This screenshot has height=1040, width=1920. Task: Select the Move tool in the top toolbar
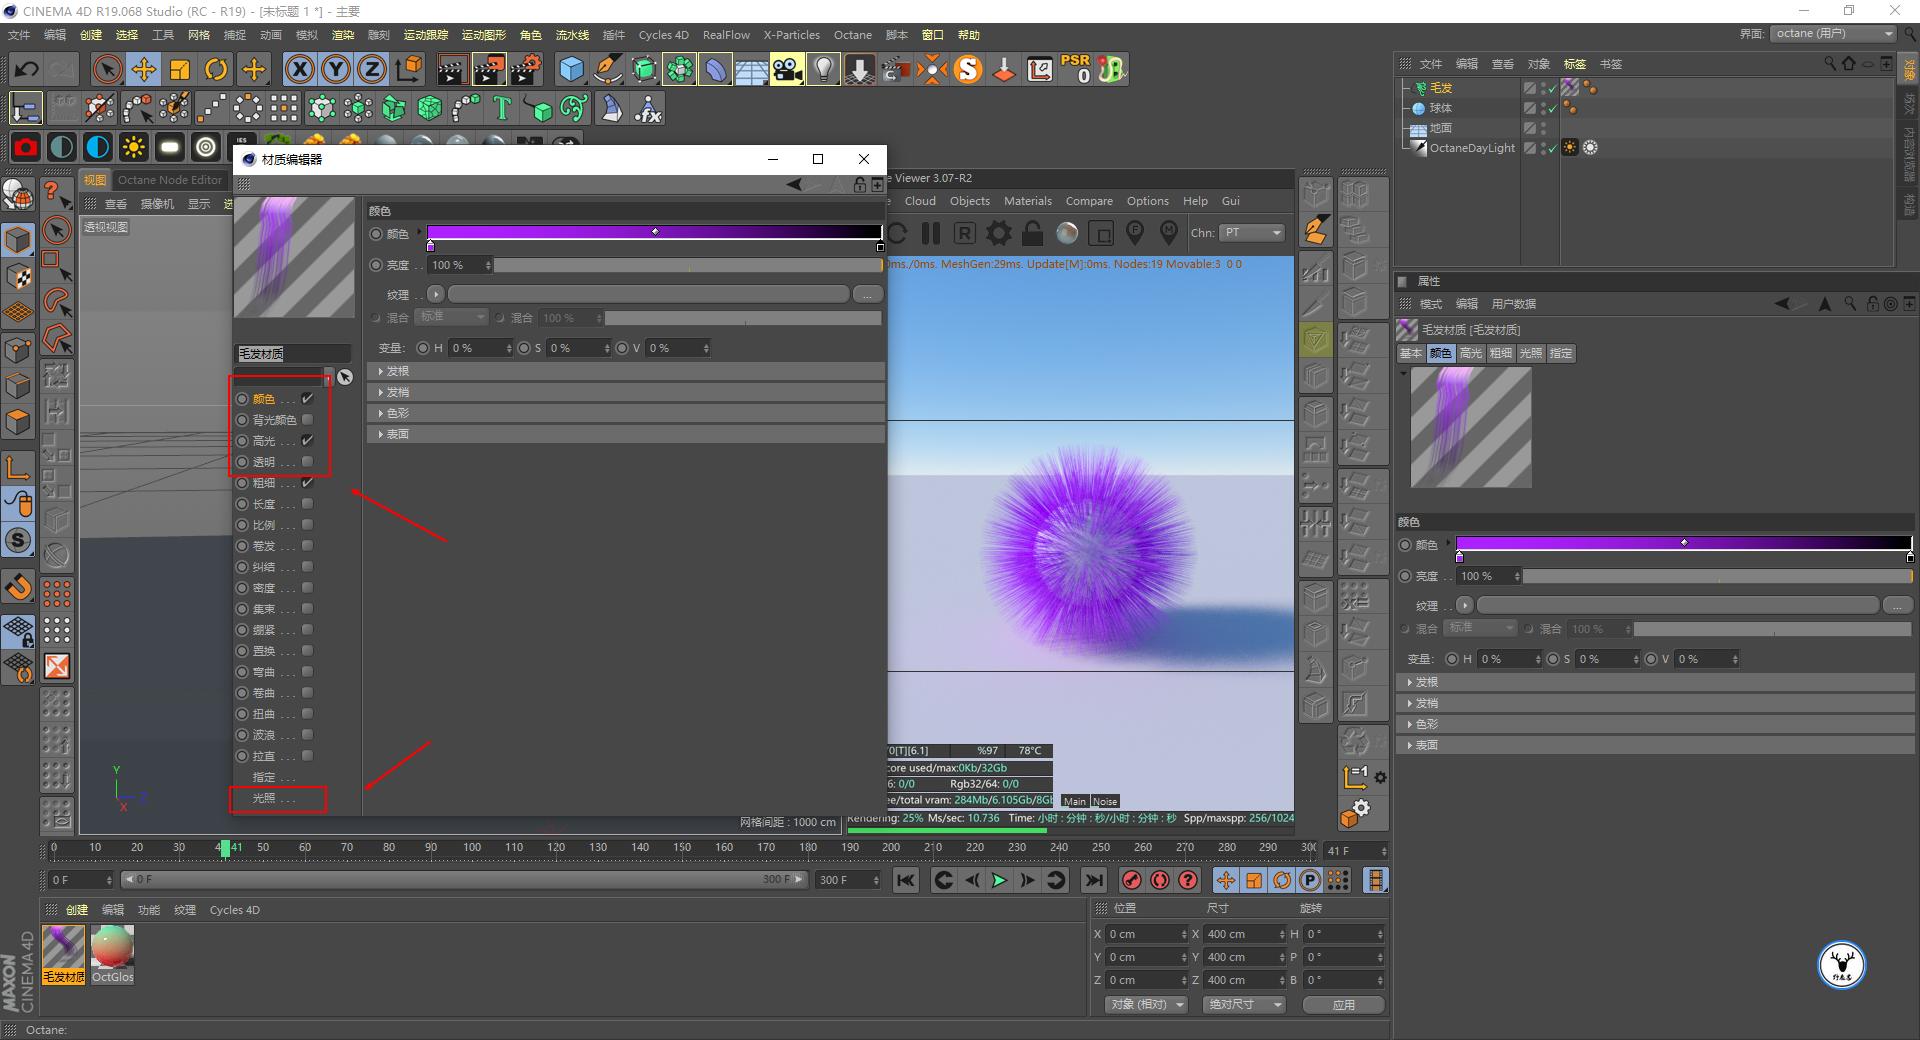143,69
